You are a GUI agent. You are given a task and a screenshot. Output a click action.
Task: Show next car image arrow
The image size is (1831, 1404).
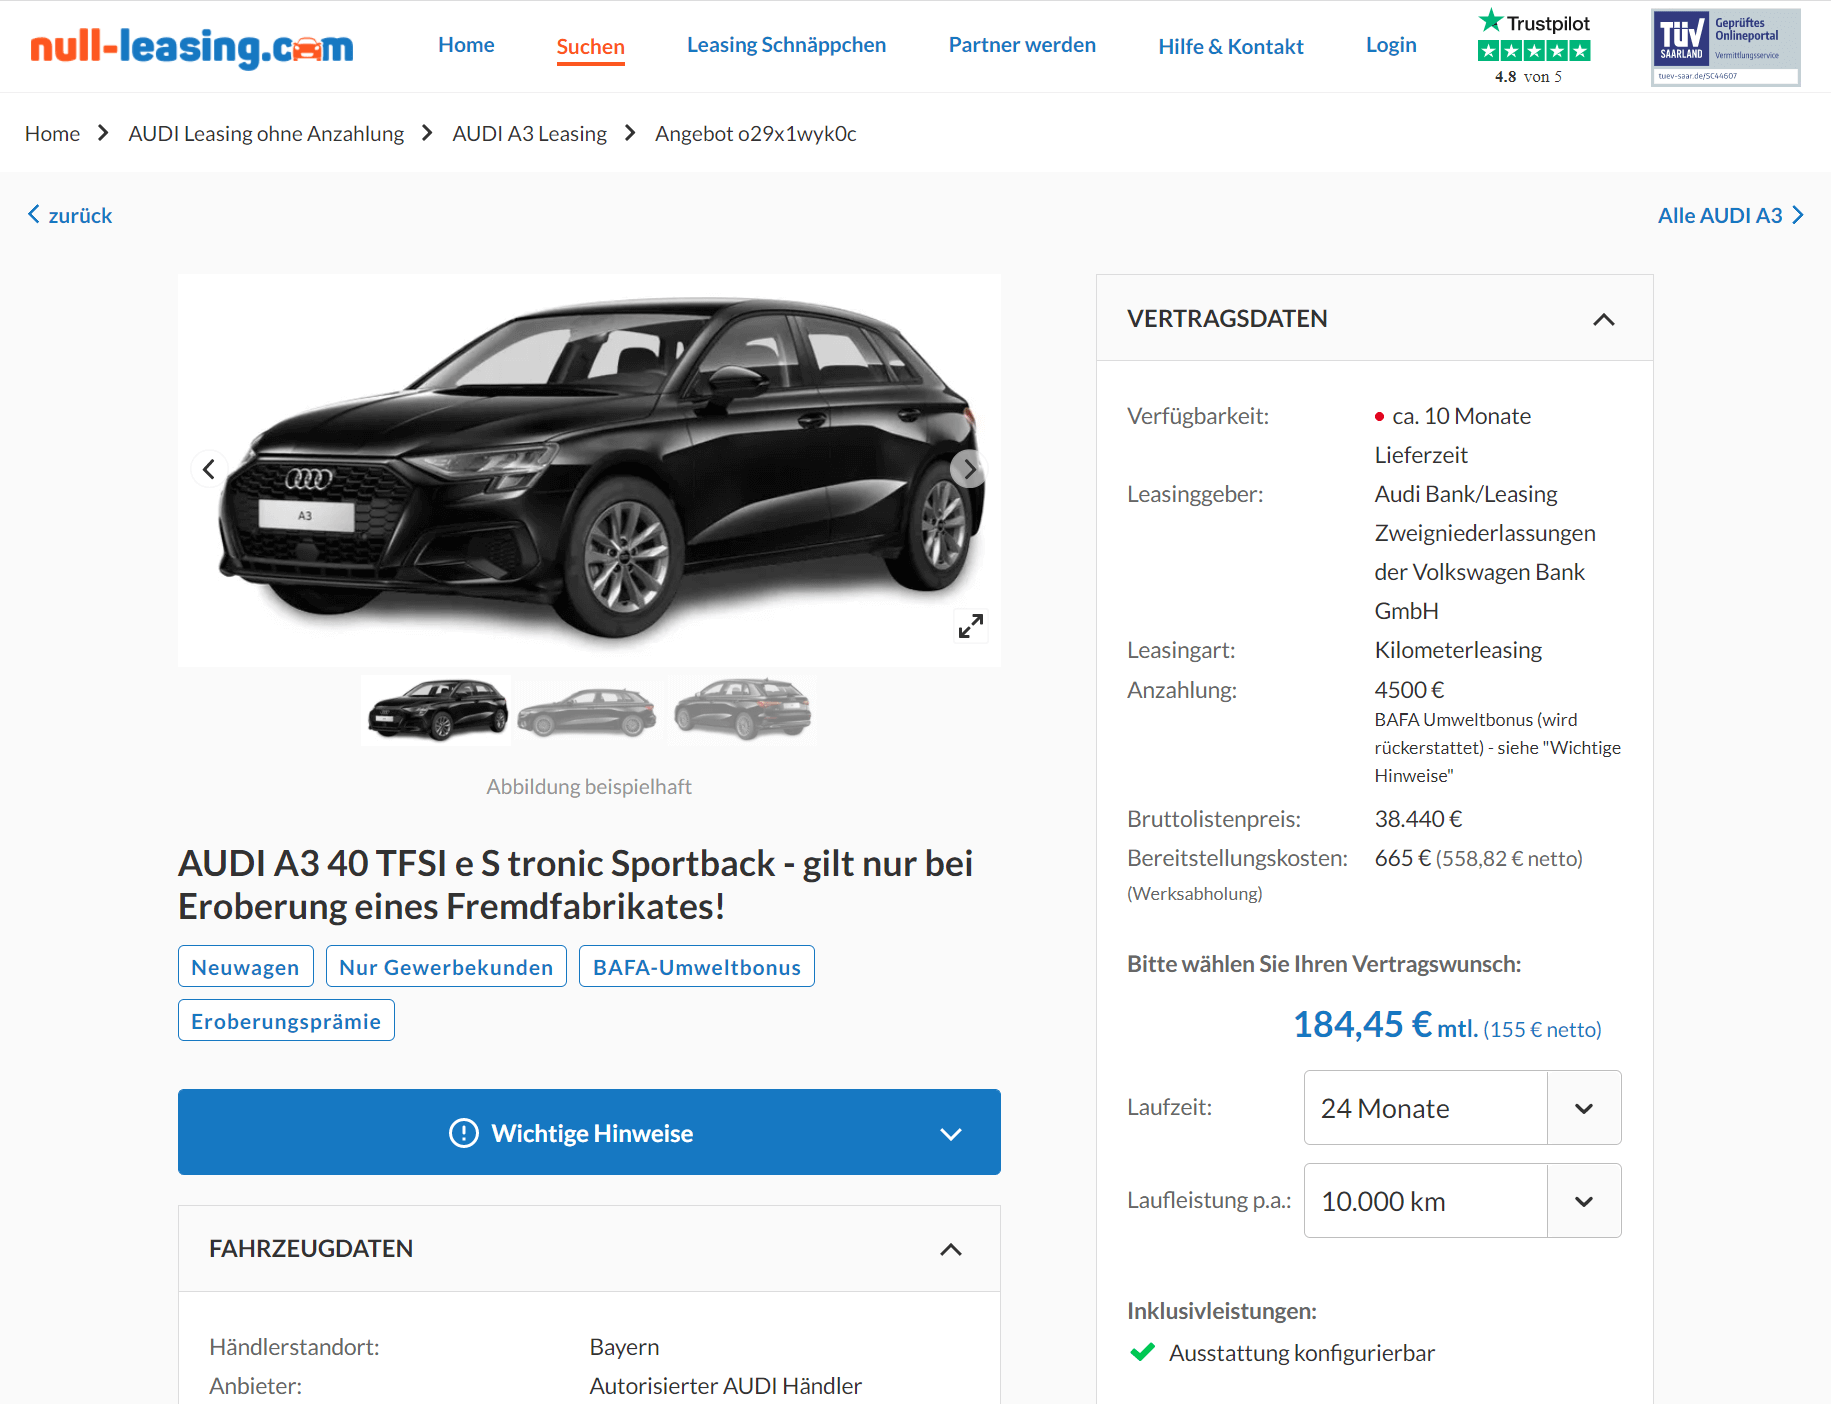pos(968,469)
